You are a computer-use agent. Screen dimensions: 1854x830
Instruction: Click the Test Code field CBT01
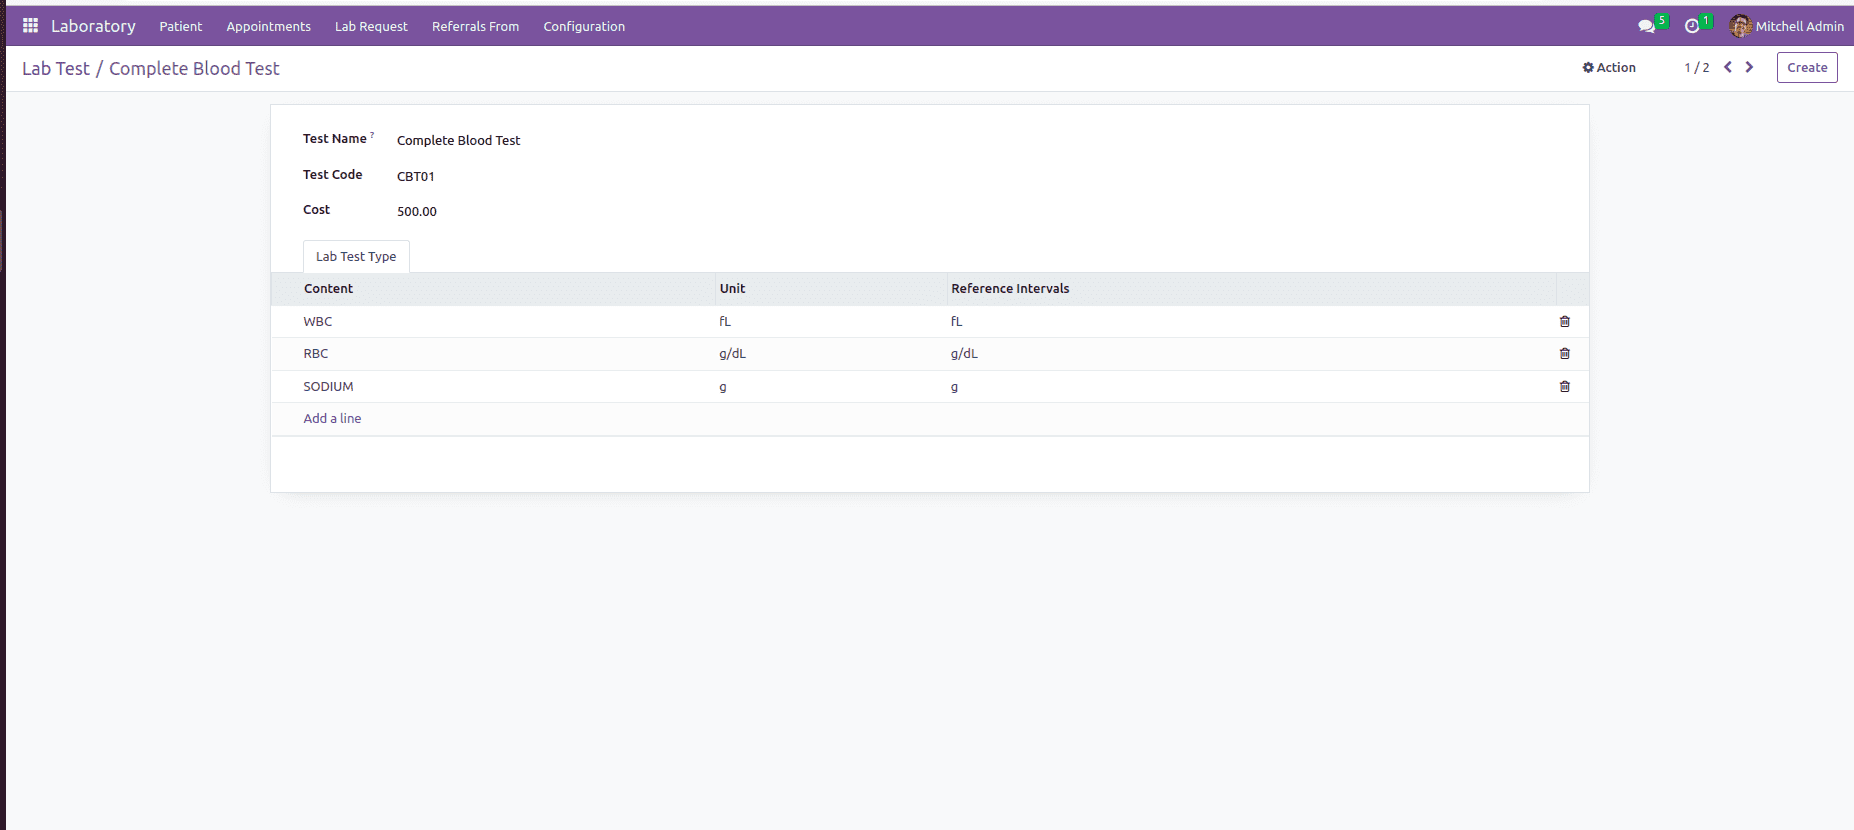(416, 177)
